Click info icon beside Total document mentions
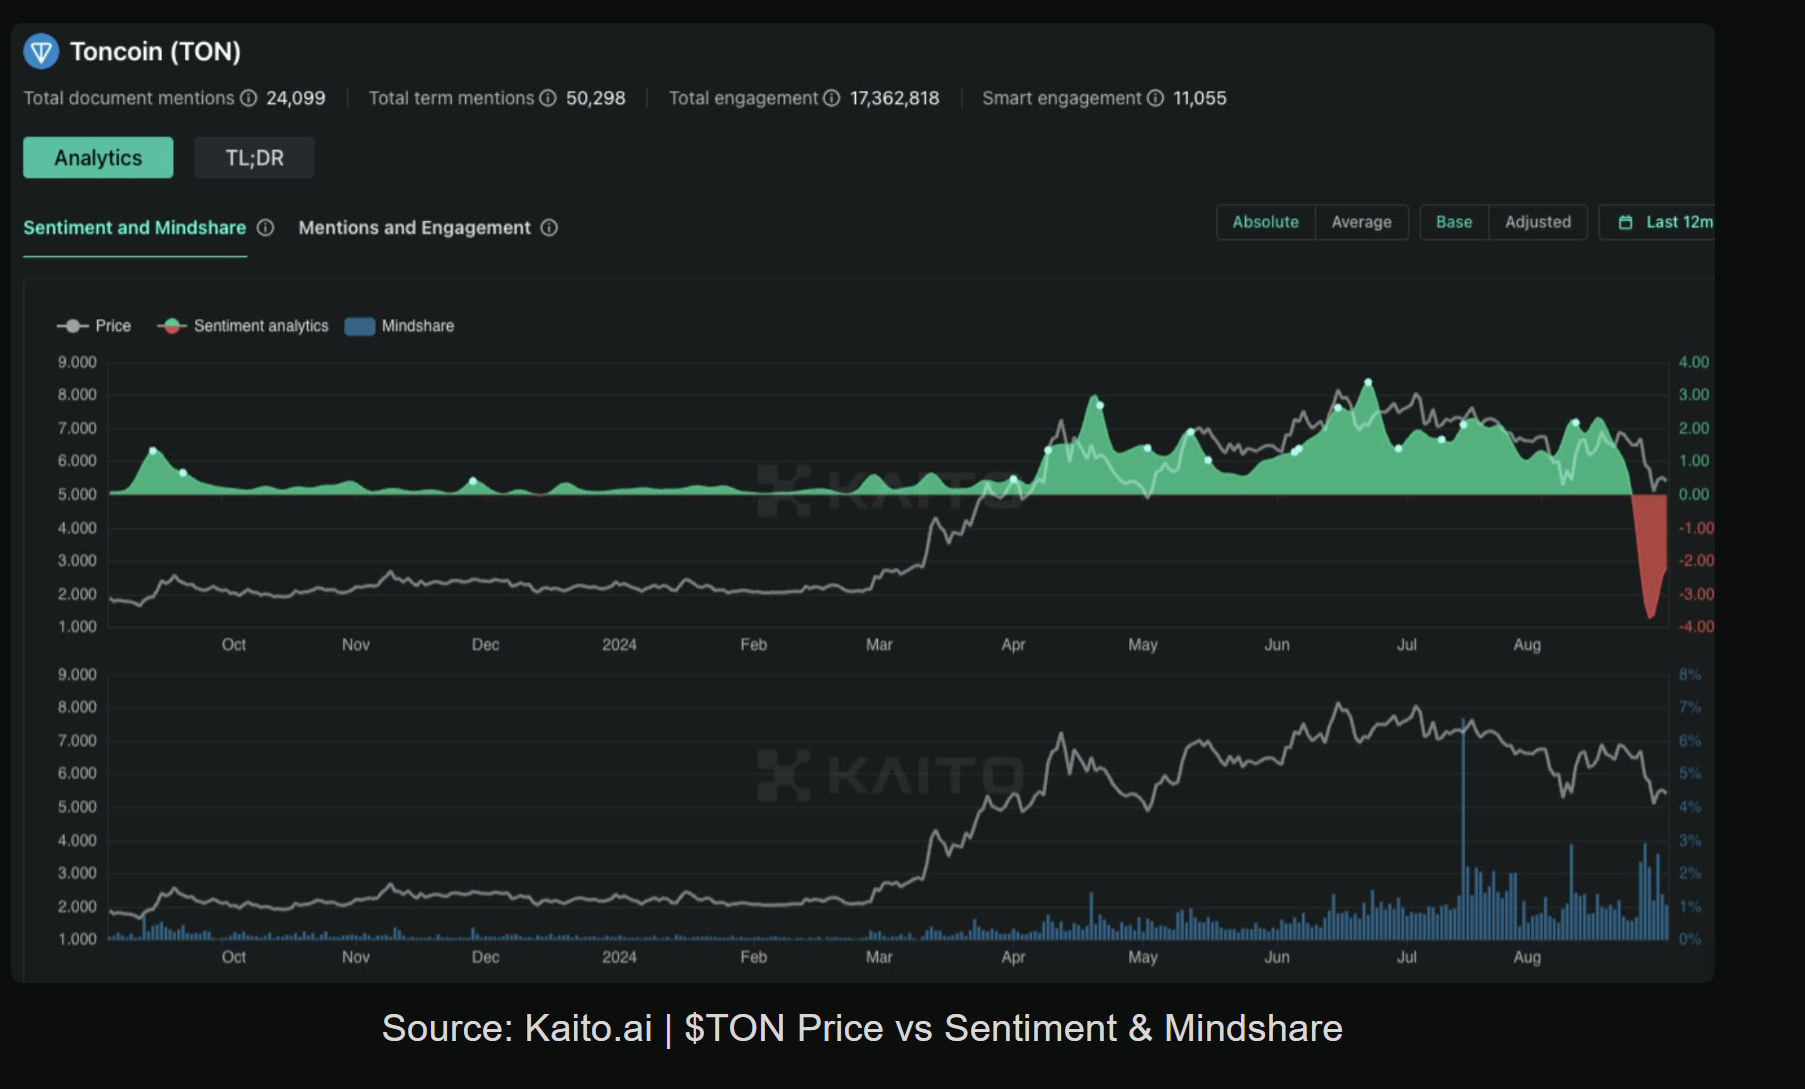Screen dimensions: 1805x1089 click(x=249, y=98)
